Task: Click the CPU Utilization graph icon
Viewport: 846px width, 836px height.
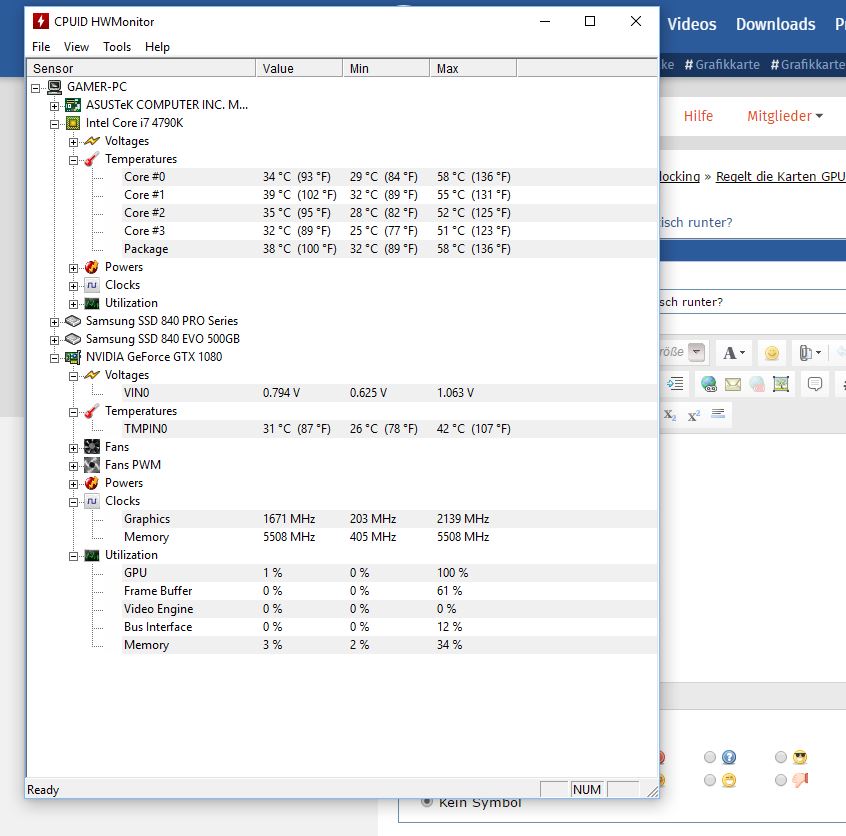Action: (92, 303)
